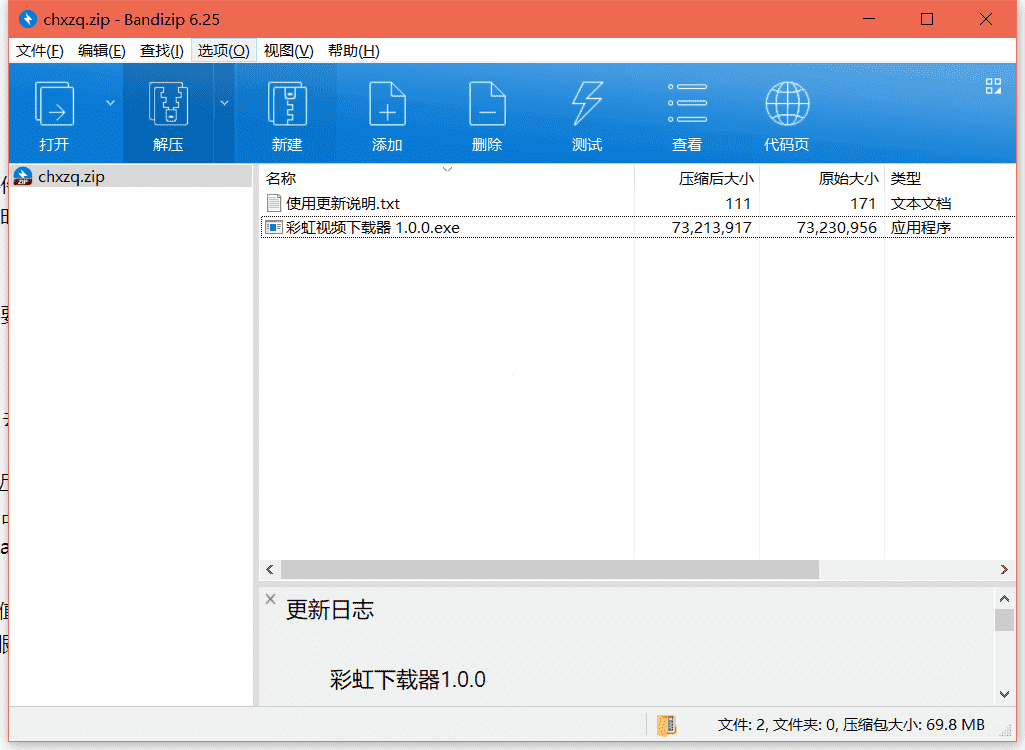
Task: Click the 打开 (Open) archive toolbar icon
Action: point(54,104)
